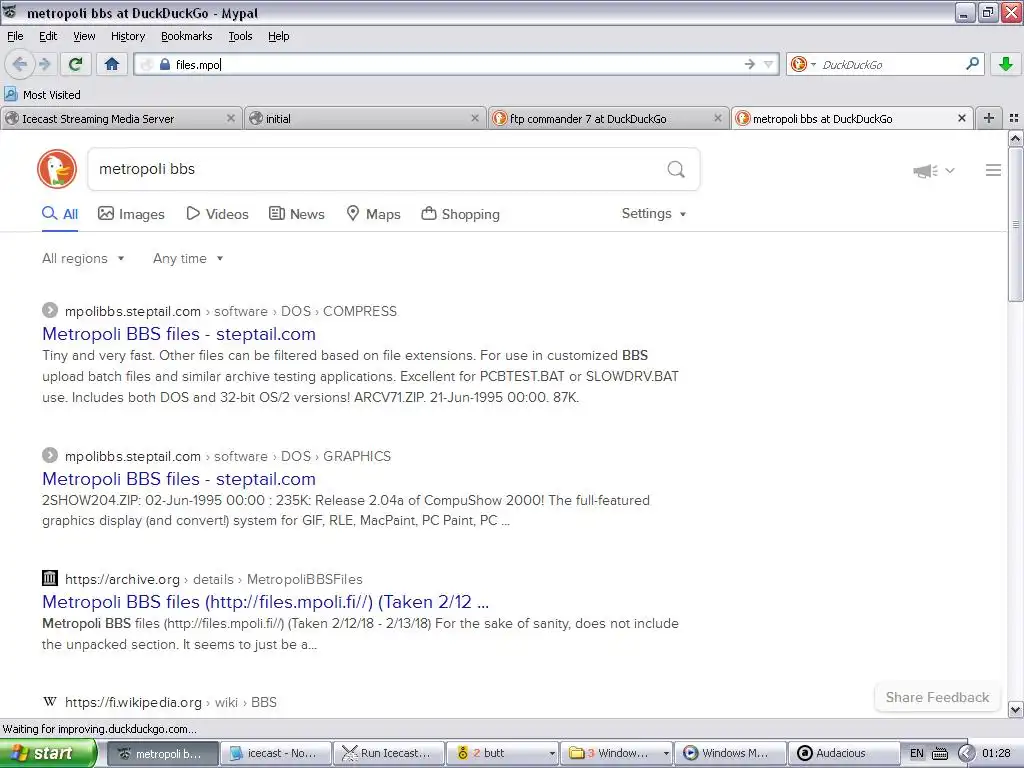This screenshot has width=1024, height=768.
Task: Expand the All regions filter
Action: click(83, 259)
